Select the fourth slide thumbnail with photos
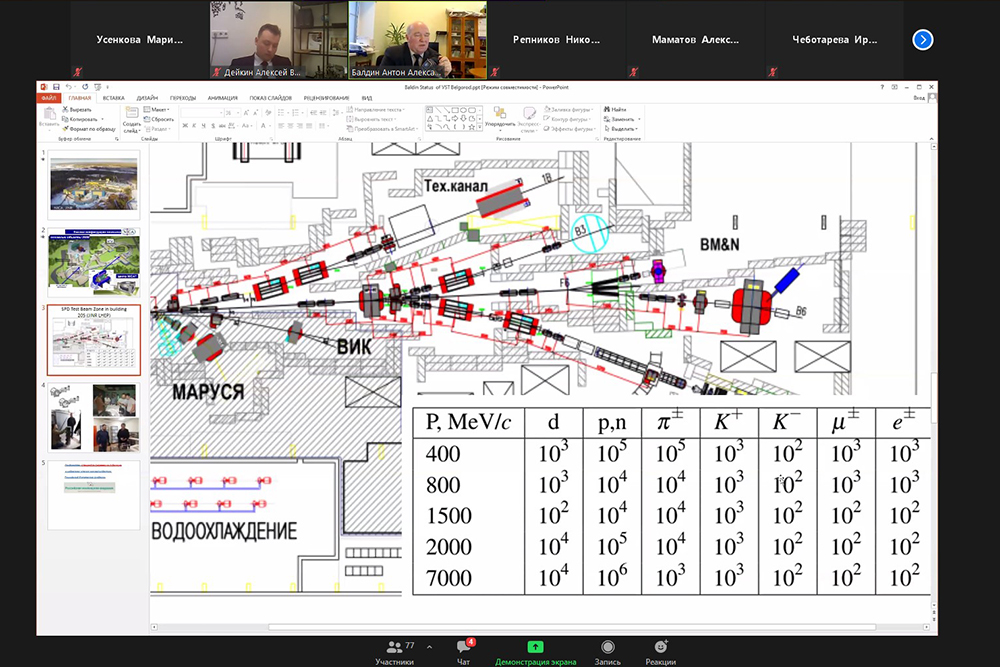 point(95,417)
